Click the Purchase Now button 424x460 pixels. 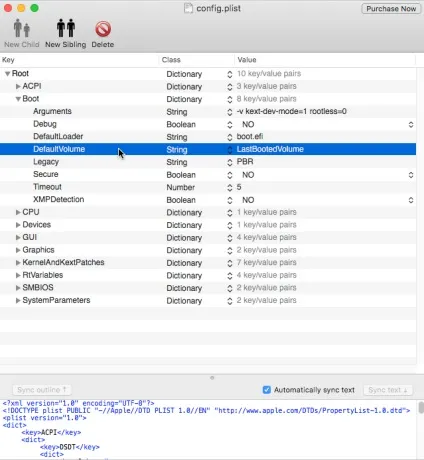click(391, 9)
